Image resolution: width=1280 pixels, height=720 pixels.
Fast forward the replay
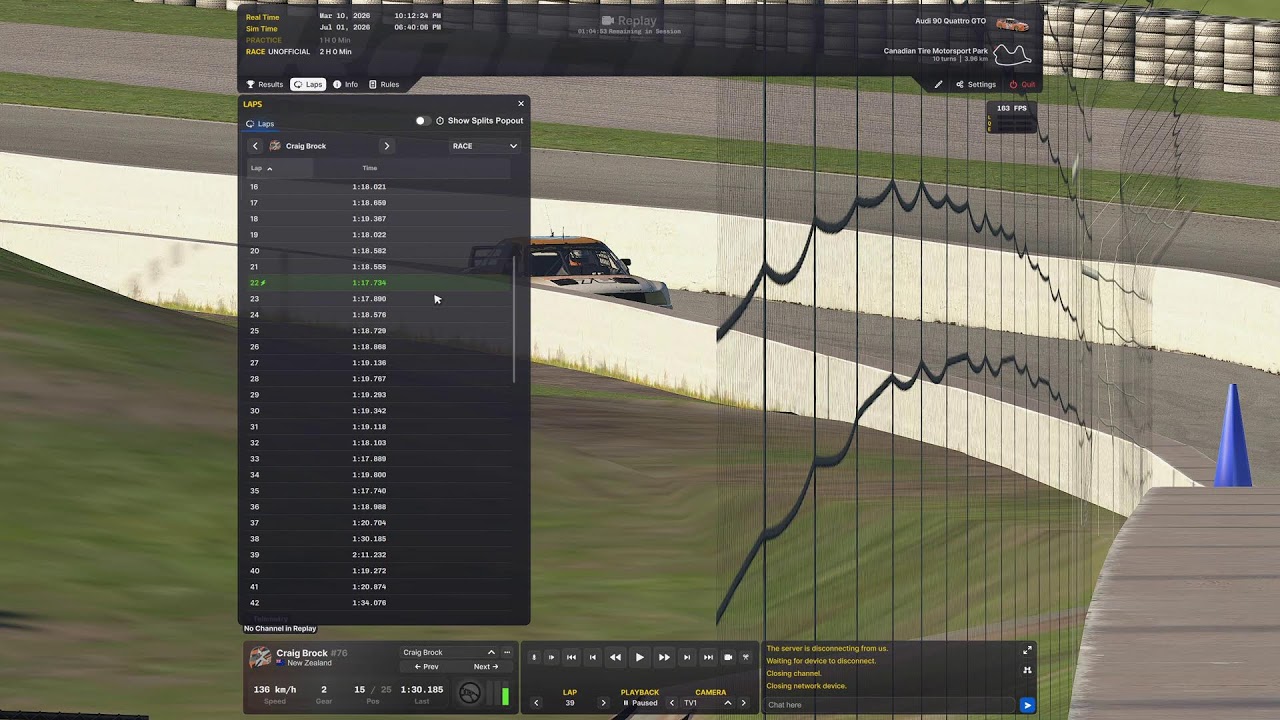(664, 657)
